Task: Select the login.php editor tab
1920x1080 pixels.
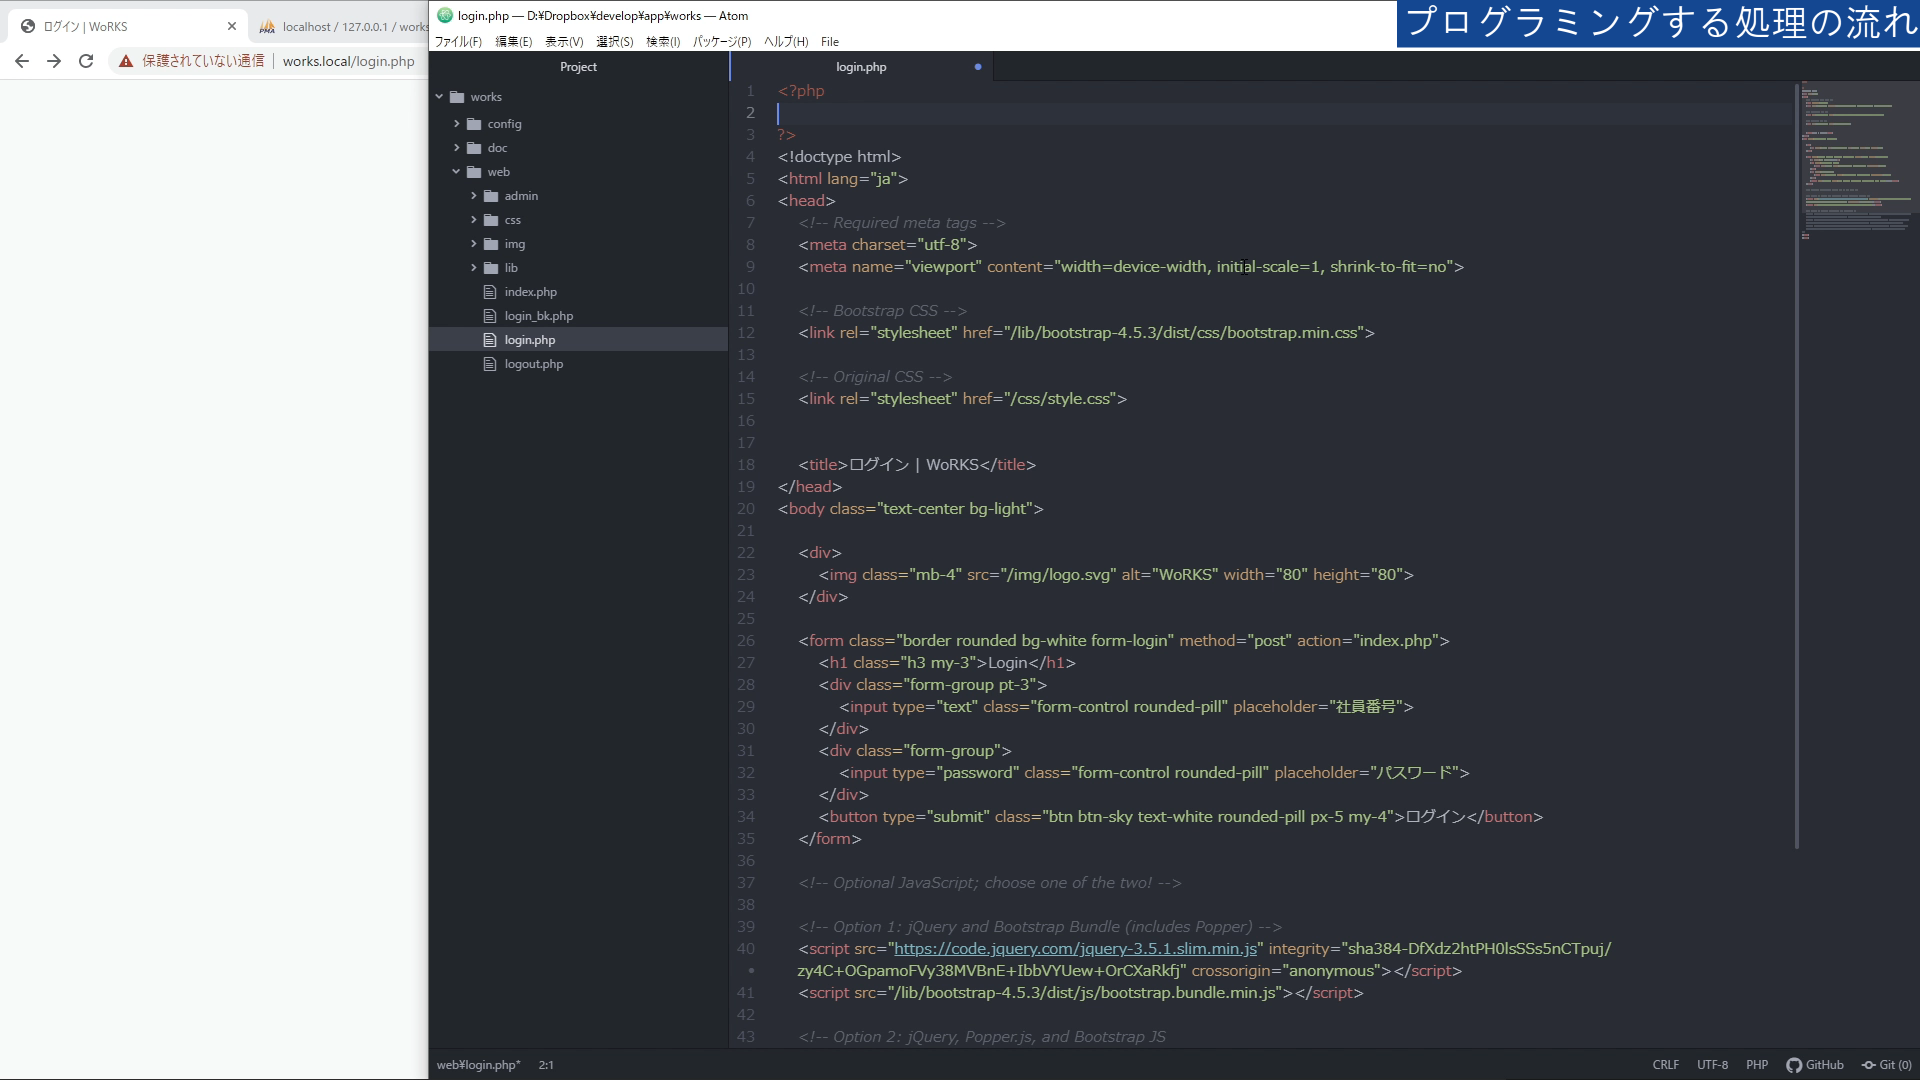Action: [861, 67]
